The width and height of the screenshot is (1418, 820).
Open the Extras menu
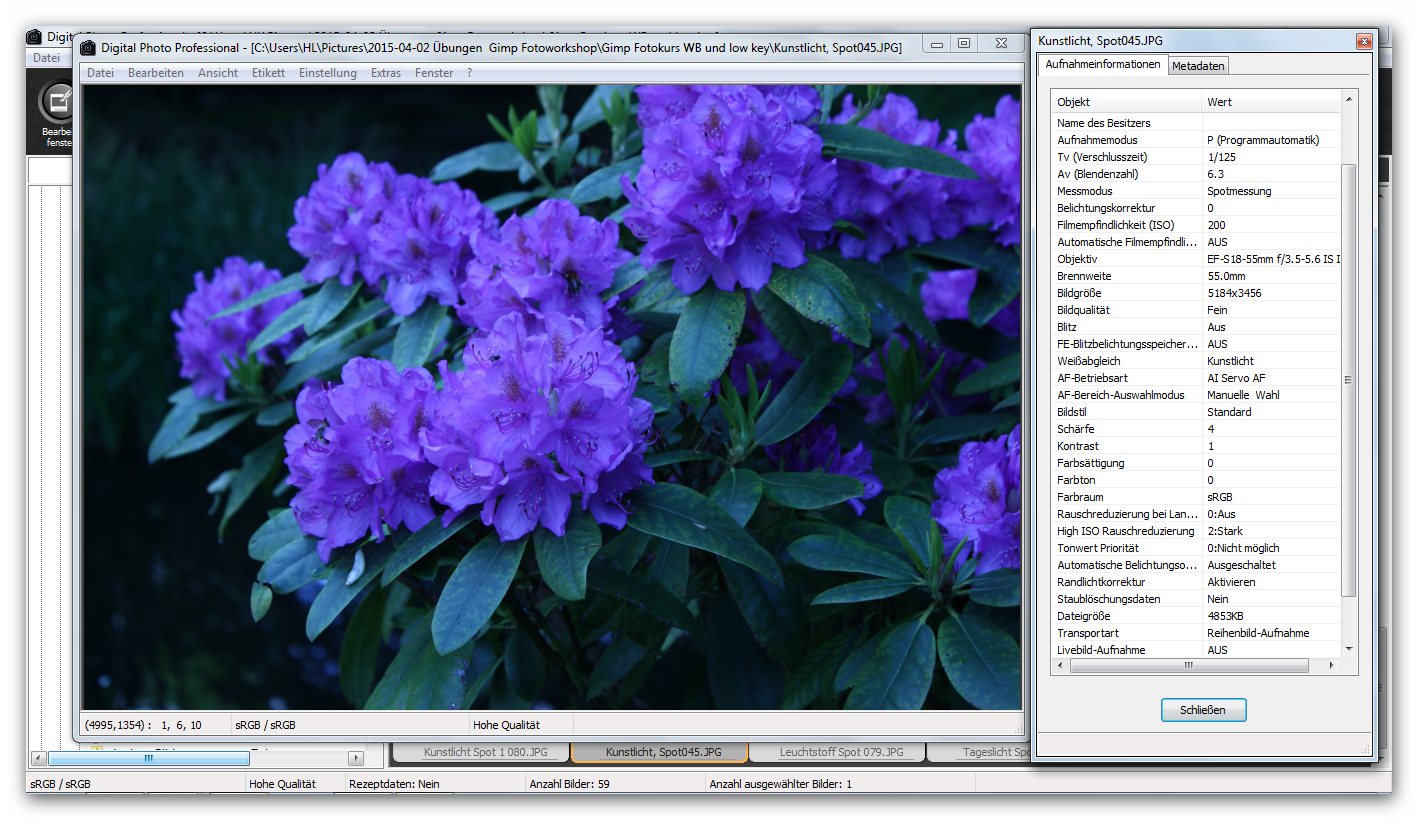386,73
